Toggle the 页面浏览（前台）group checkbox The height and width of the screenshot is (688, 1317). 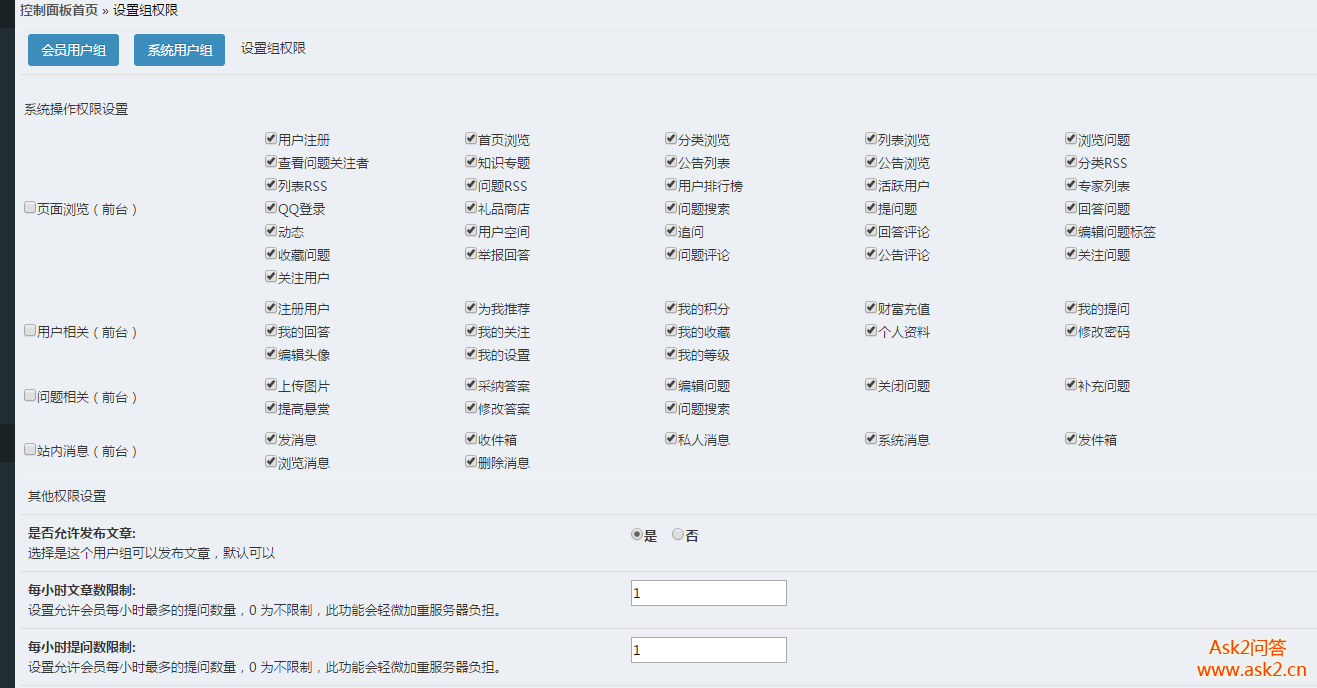point(30,208)
